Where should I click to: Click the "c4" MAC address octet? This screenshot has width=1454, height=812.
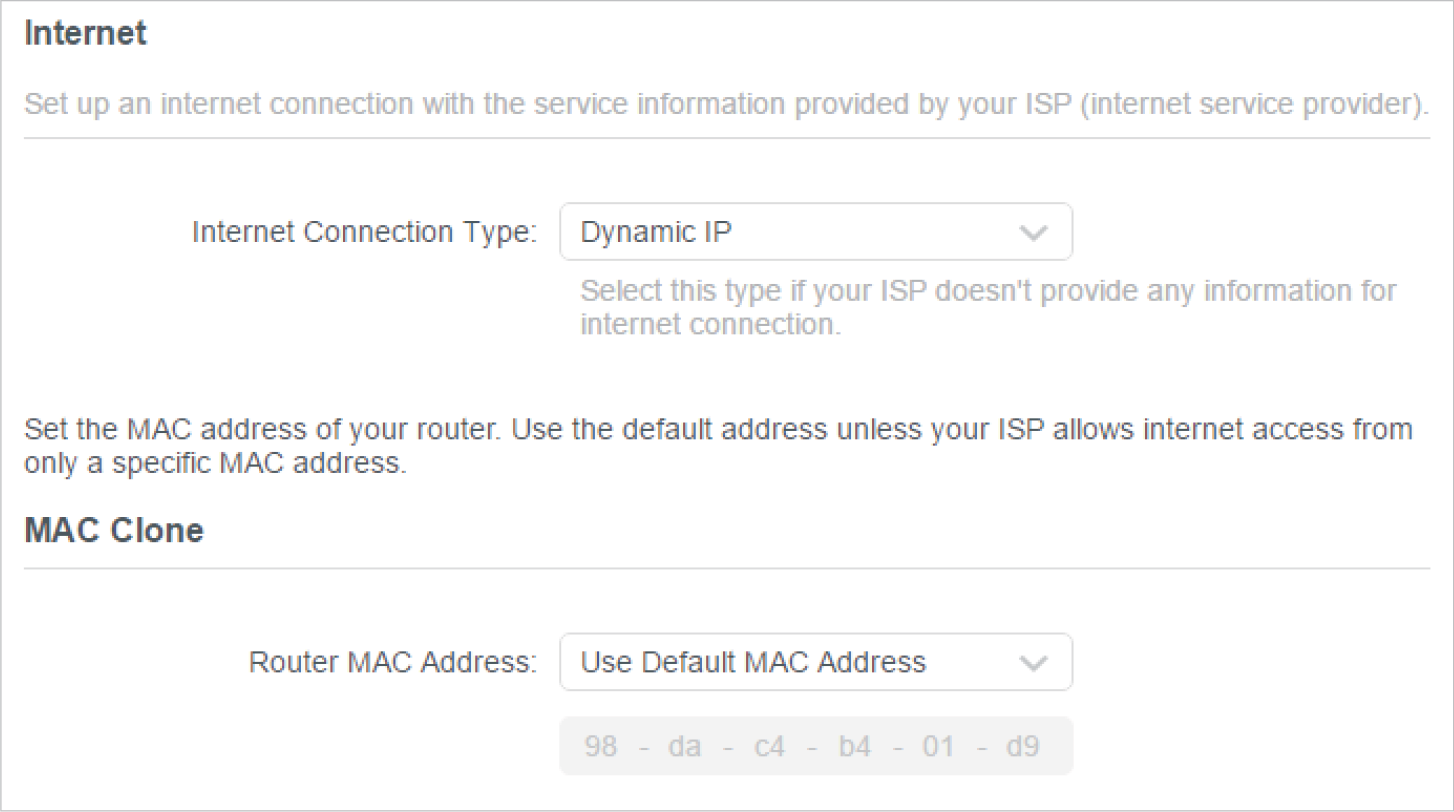[x=770, y=747]
